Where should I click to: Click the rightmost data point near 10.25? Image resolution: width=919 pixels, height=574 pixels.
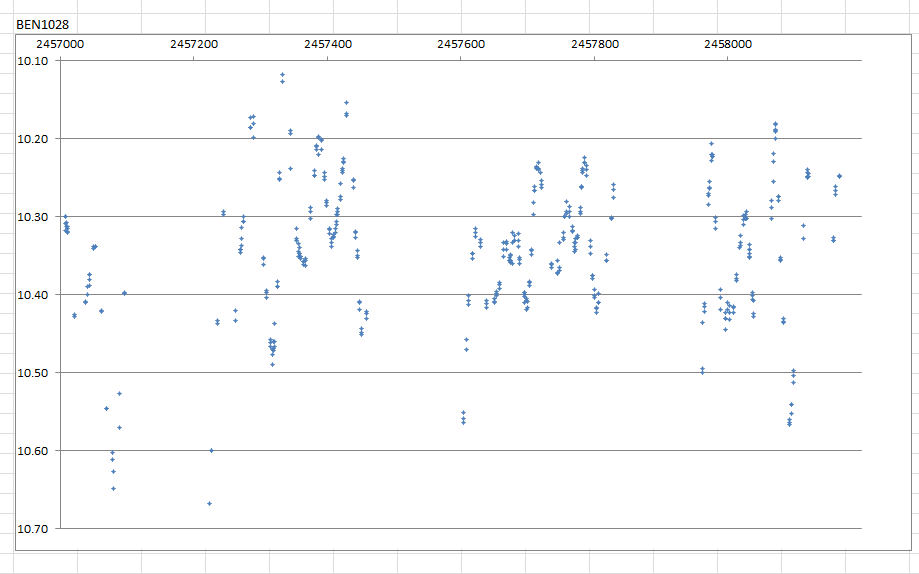click(x=839, y=176)
